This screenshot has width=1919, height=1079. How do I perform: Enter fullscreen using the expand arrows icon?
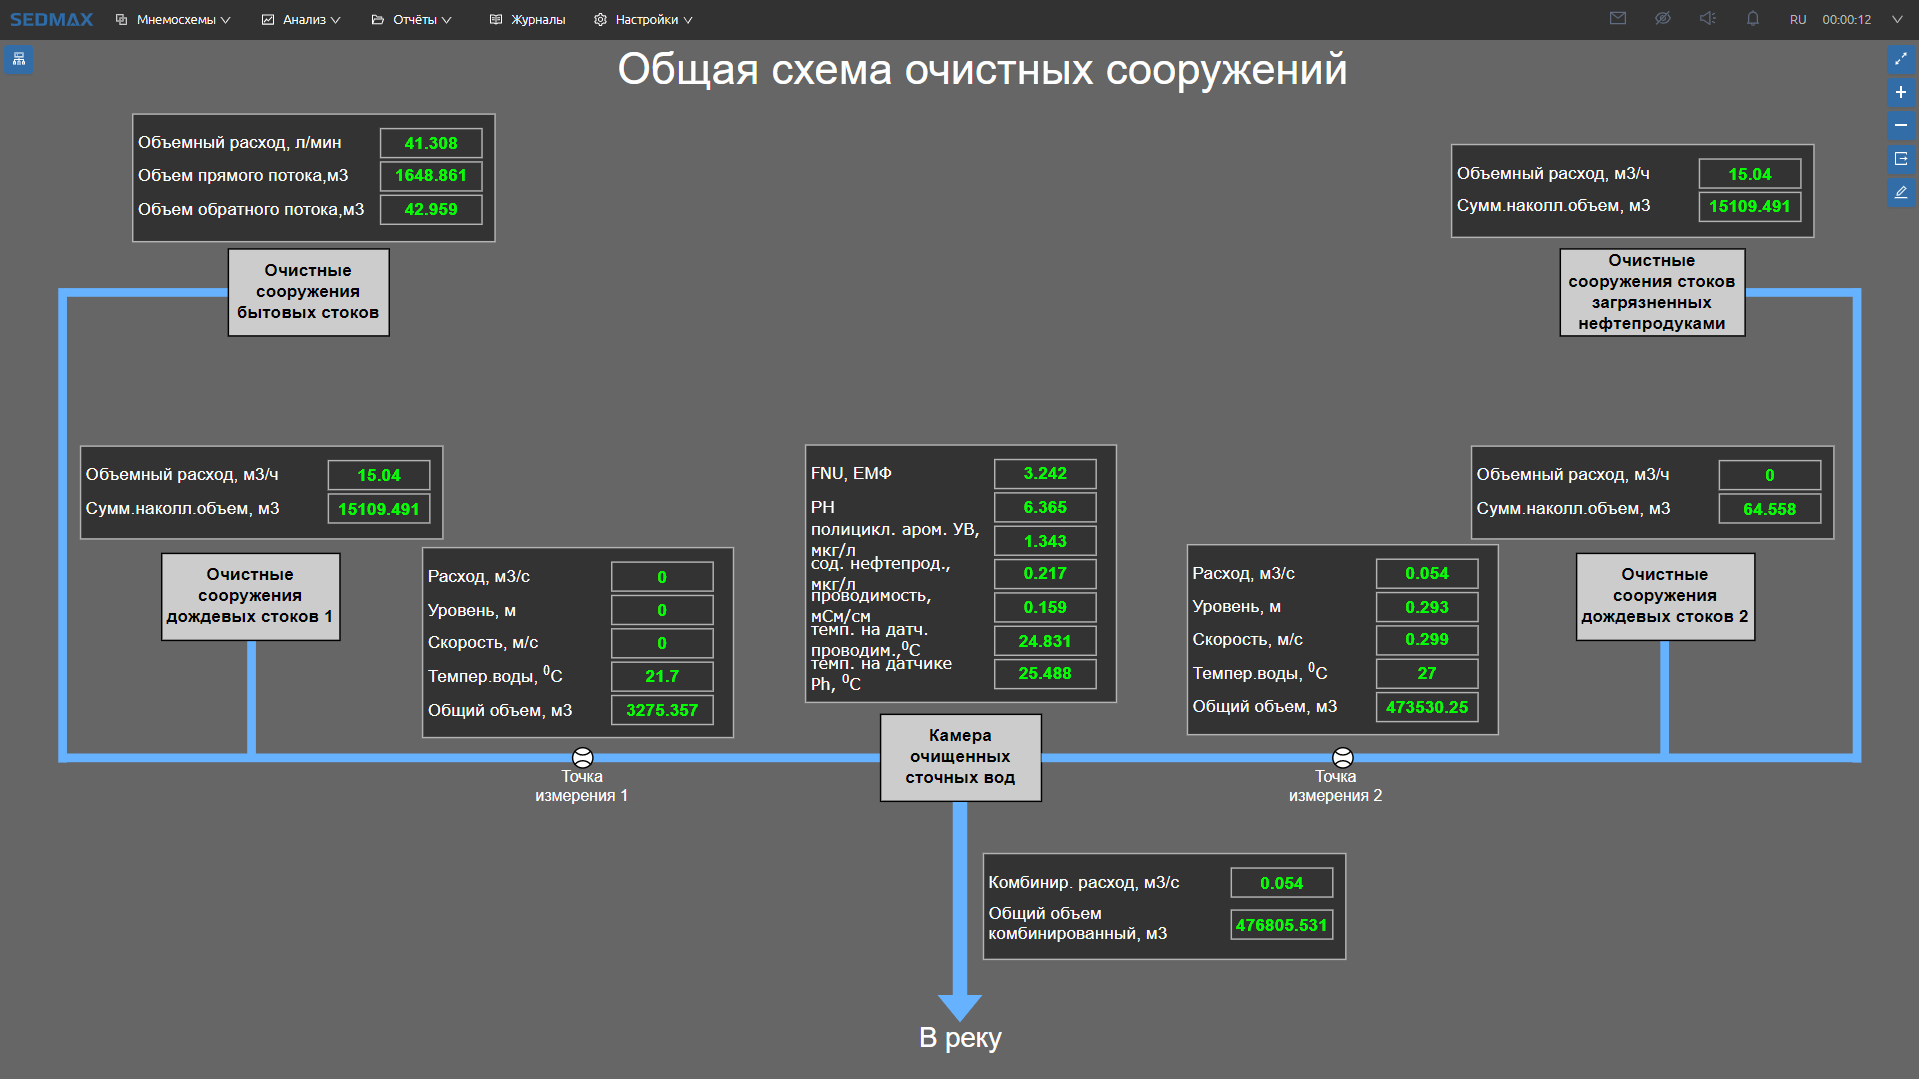(1901, 59)
